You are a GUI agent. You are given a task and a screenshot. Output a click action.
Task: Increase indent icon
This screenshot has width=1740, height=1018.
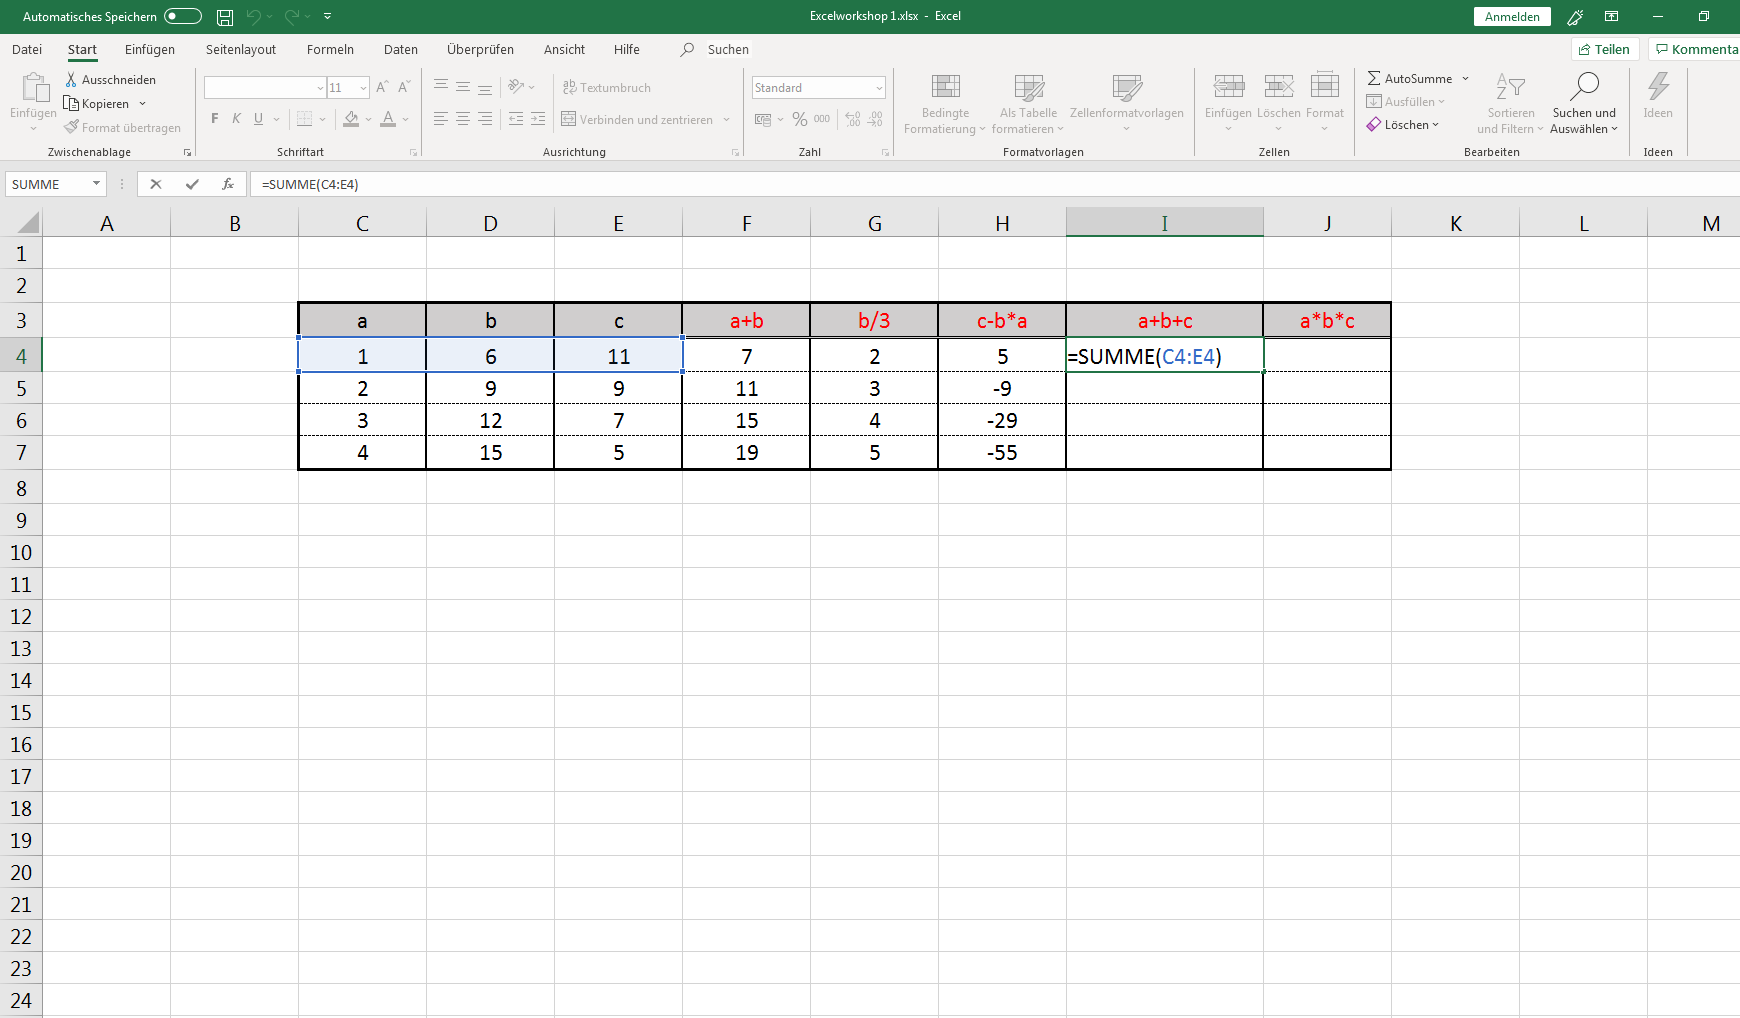pos(538,119)
